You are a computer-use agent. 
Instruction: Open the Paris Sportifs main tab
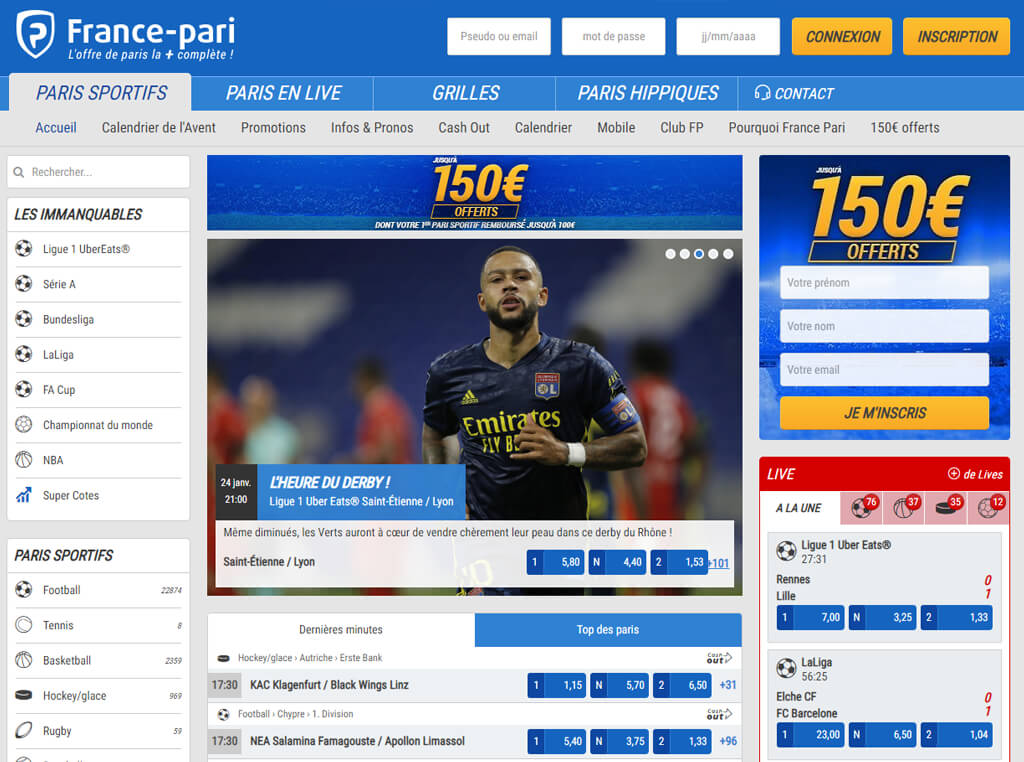101,93
